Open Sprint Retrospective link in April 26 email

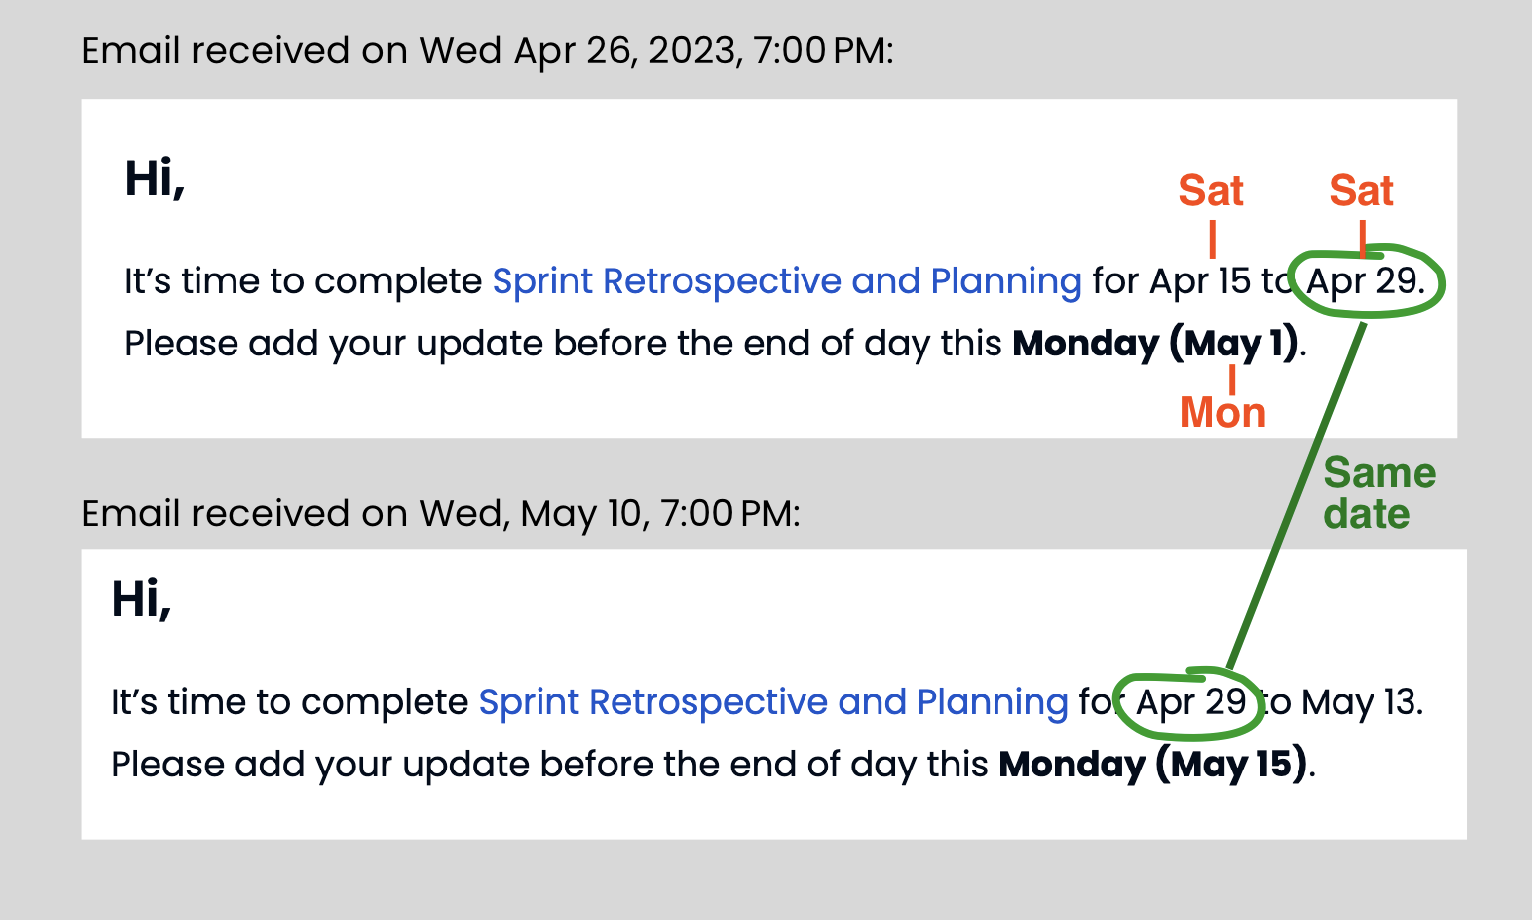click(x=787, y=282)
